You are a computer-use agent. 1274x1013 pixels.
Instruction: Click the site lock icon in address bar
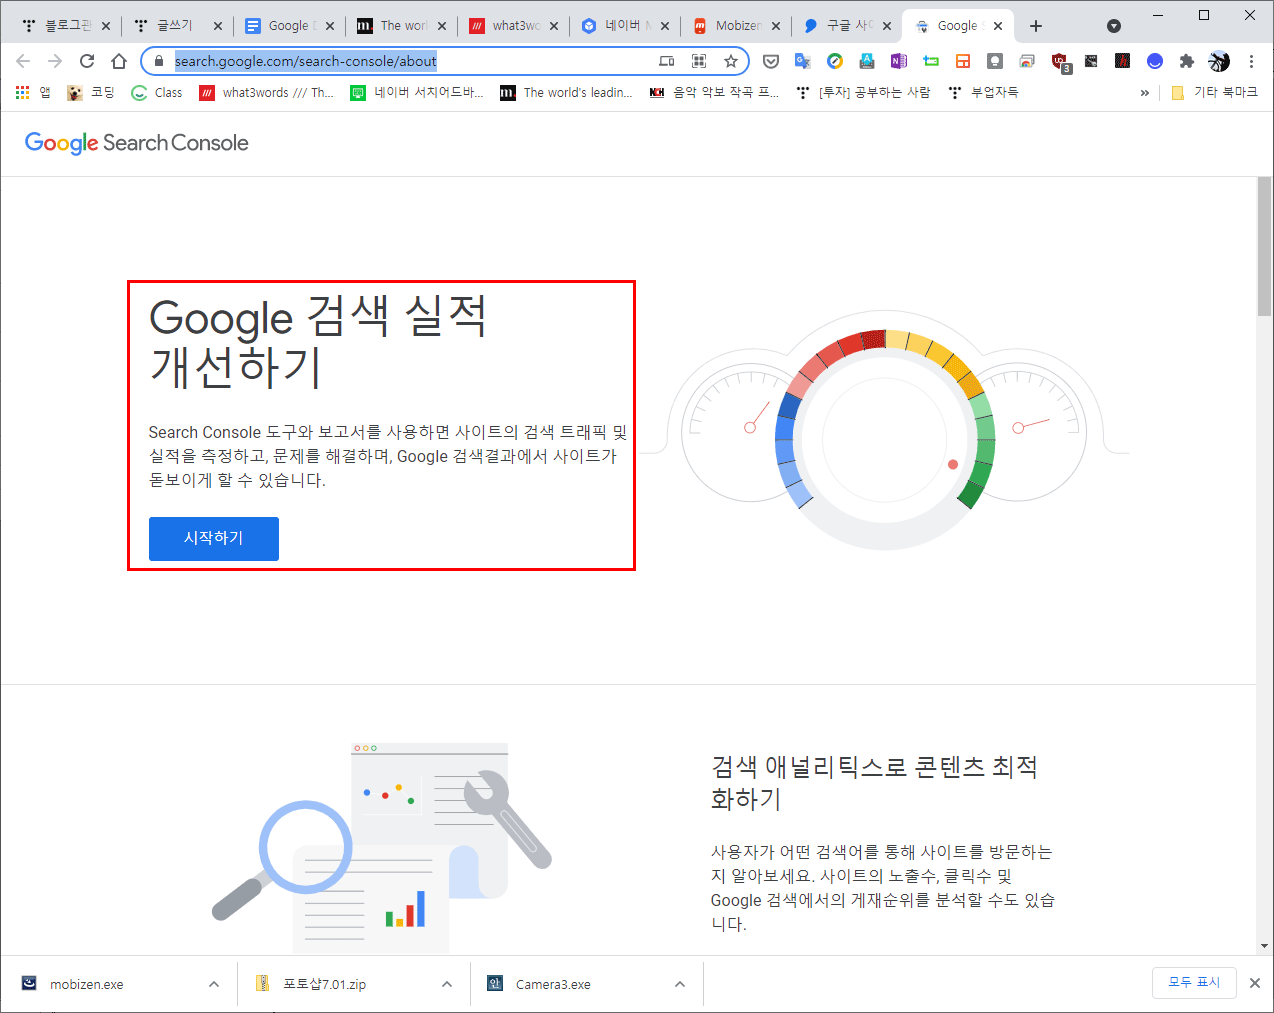click(x=158, y=61)
